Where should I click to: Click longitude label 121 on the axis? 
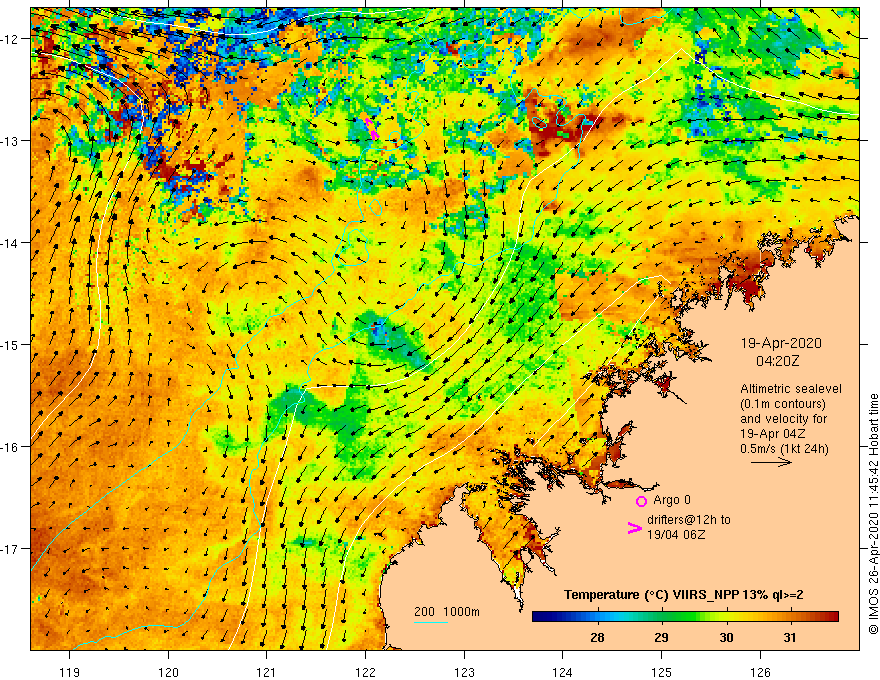tap(267, 672)
